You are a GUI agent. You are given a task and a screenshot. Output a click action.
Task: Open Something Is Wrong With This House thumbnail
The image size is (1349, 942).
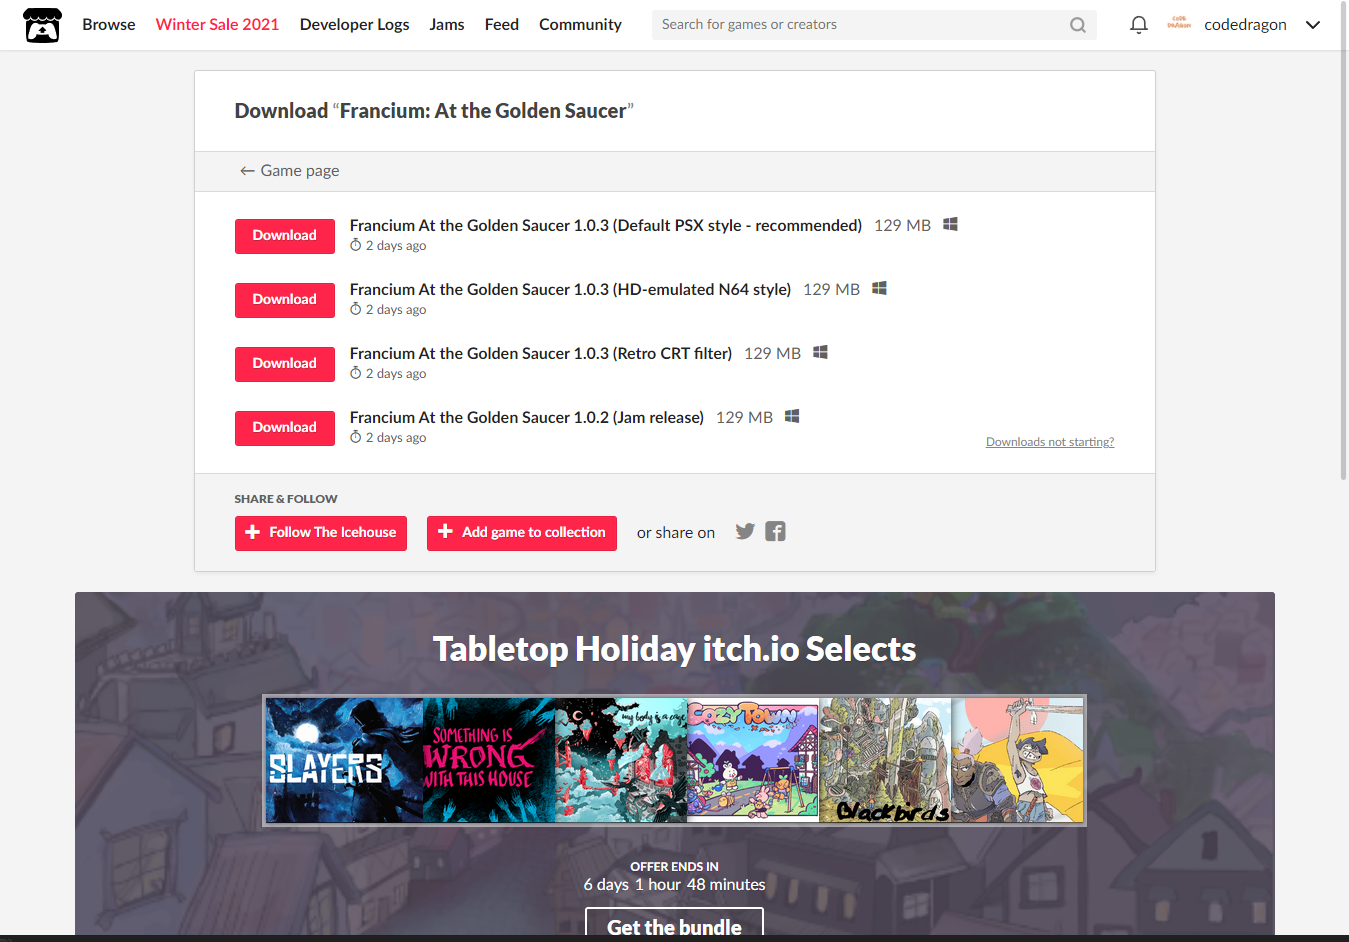pos(489,760)
